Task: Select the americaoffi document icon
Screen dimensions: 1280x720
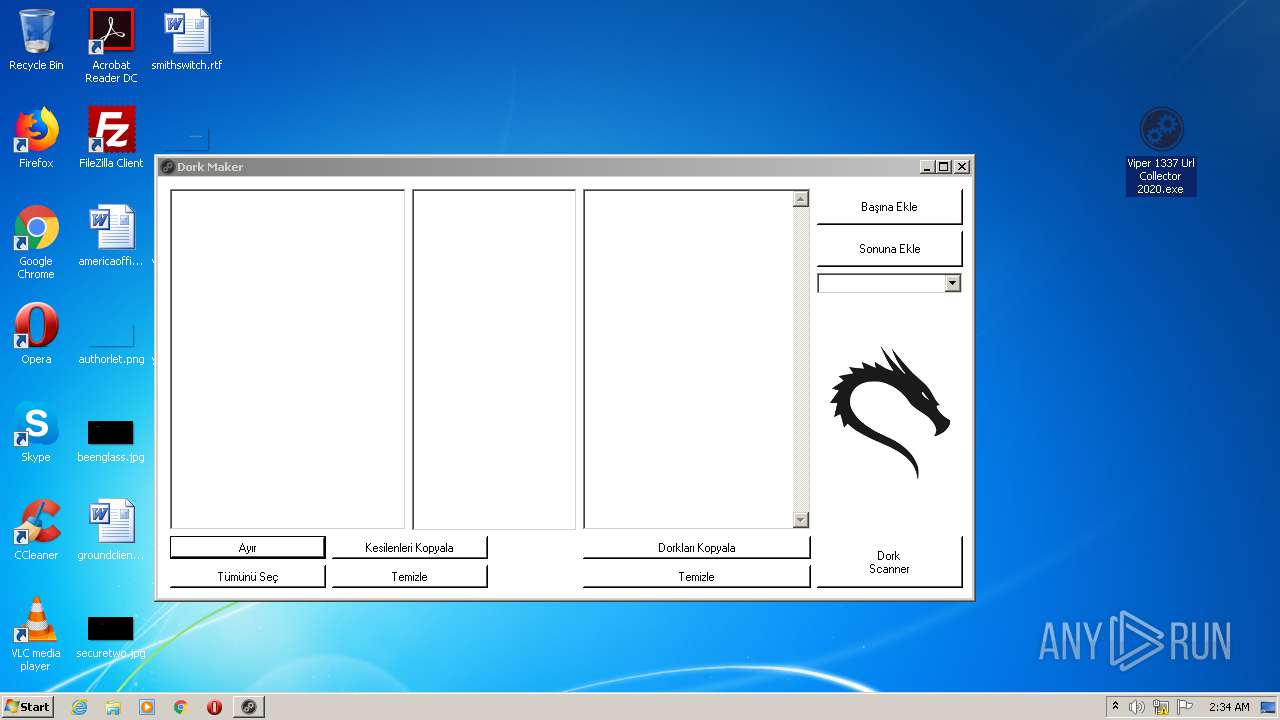Action: point(111,236)
